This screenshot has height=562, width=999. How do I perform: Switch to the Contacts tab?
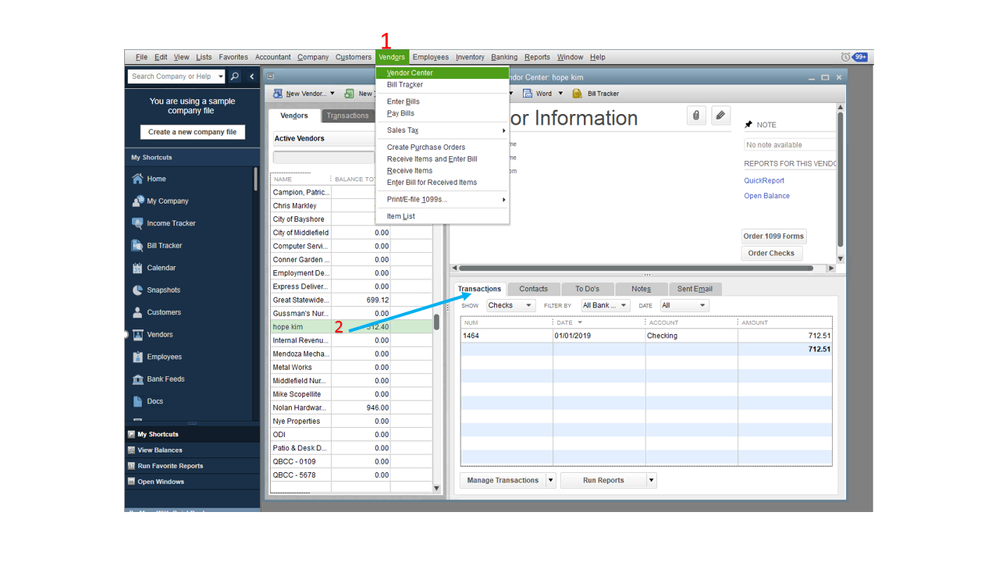point(533,289)
